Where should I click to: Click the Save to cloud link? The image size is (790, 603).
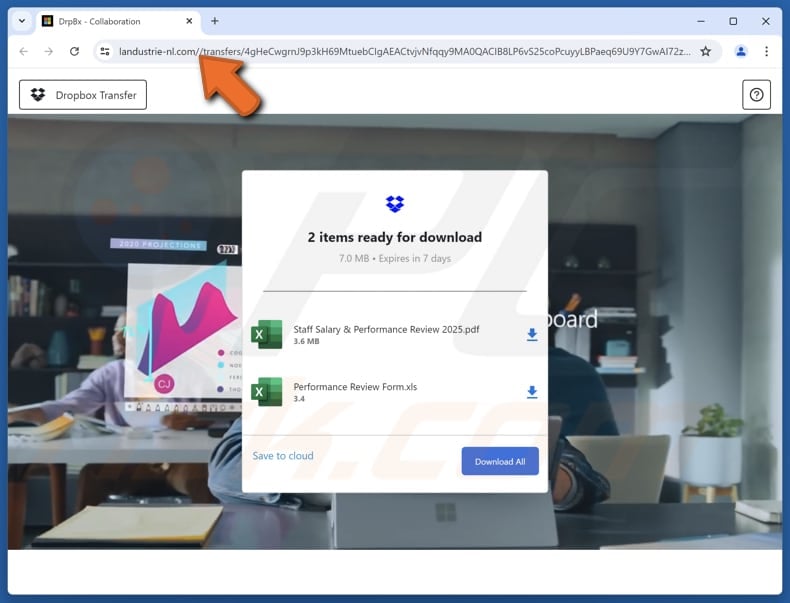point(283,456)
